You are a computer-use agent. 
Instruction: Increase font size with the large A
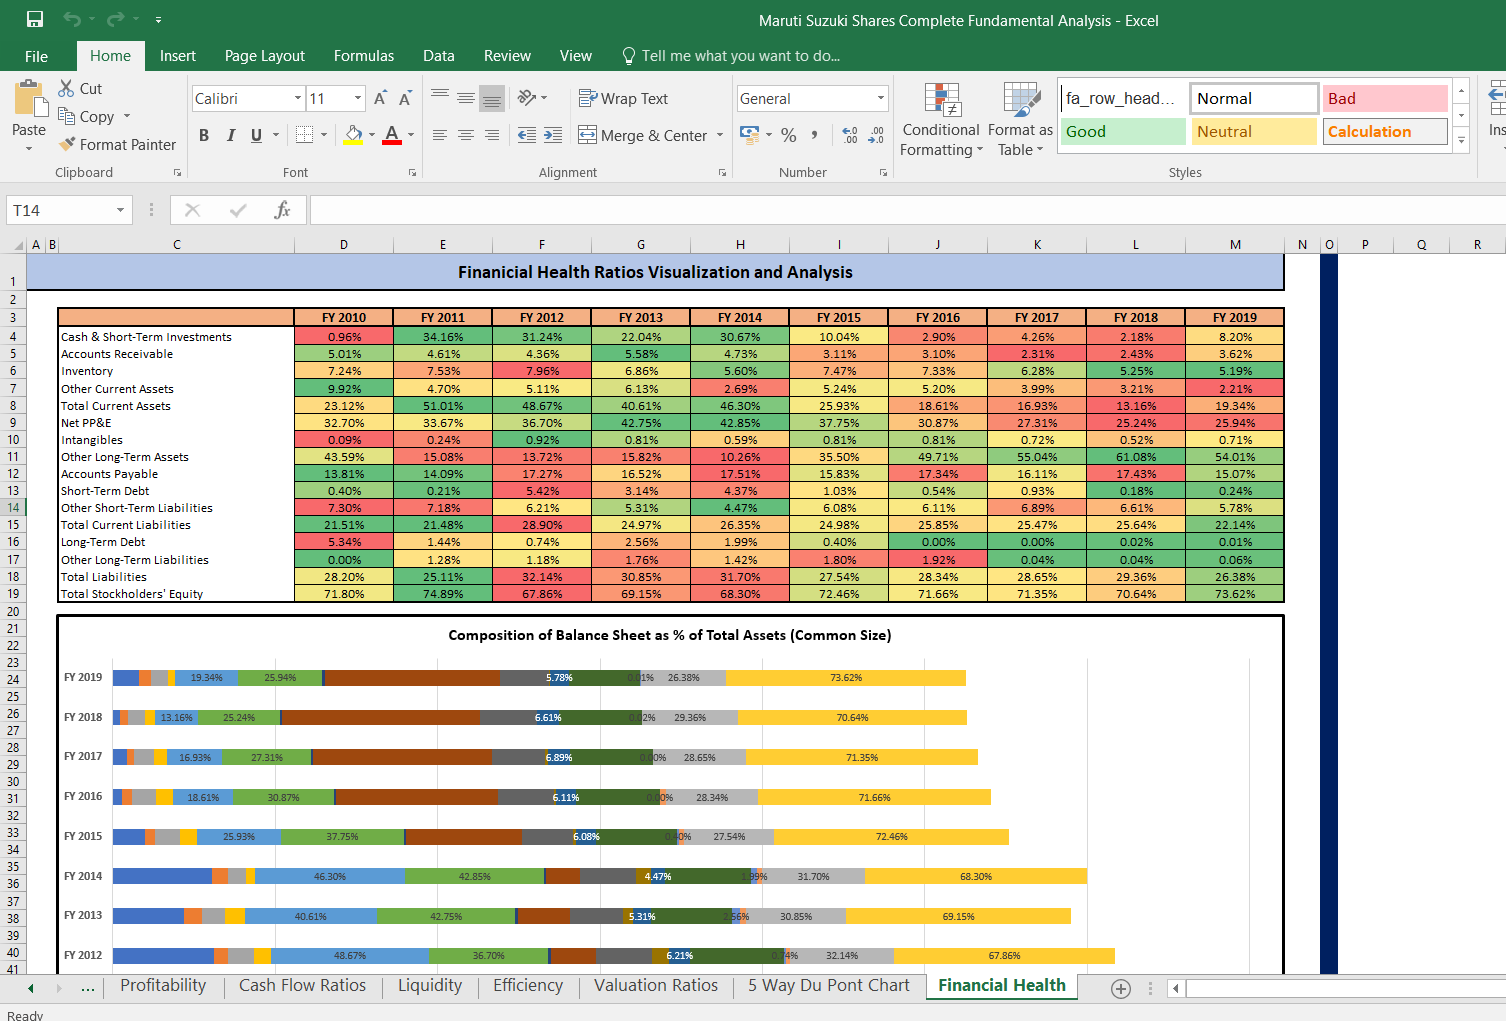point(380,98)
